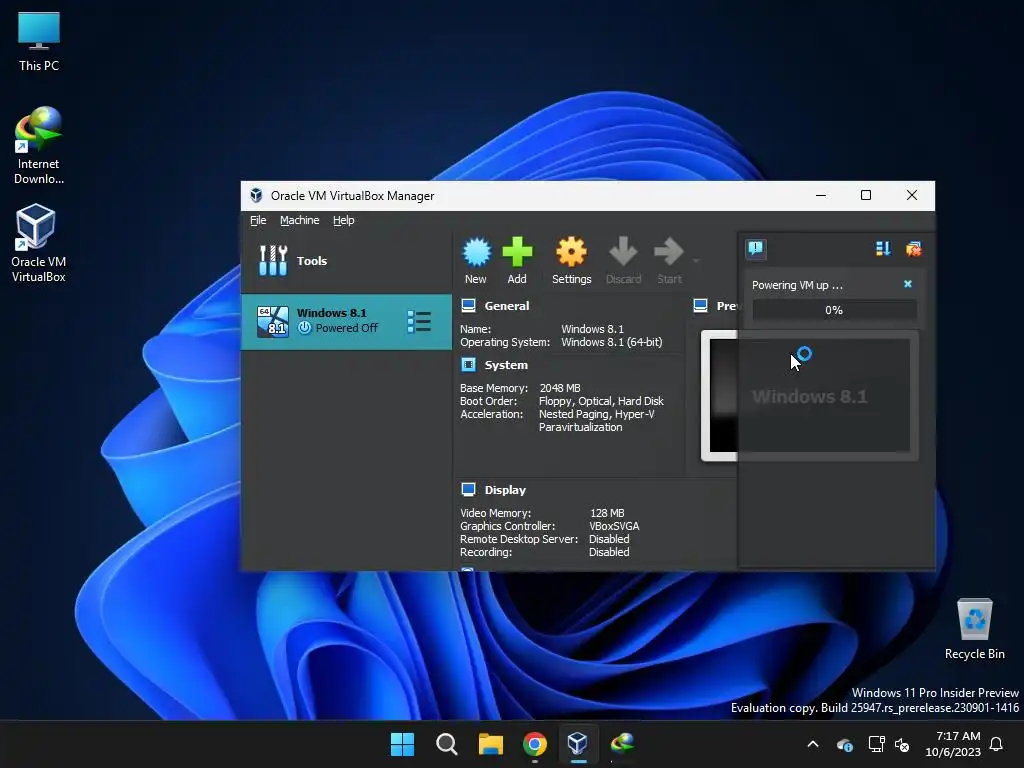
Task: Open This PC desktop icon
Action: tap(39, 40)
